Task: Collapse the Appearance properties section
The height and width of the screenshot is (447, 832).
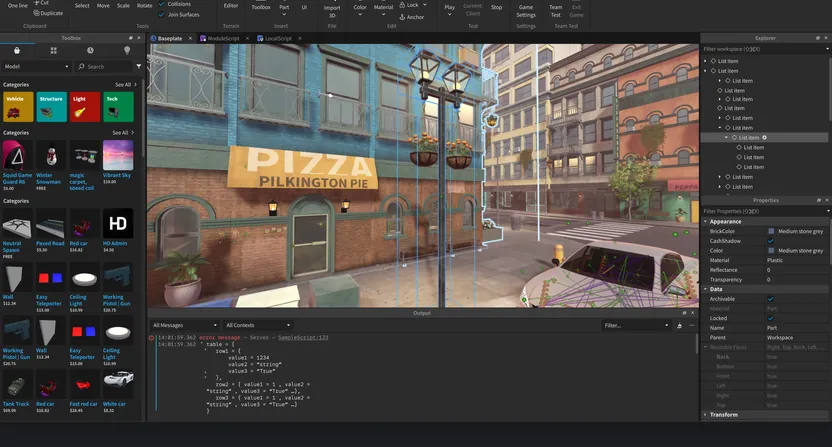Action: (705, 221)
